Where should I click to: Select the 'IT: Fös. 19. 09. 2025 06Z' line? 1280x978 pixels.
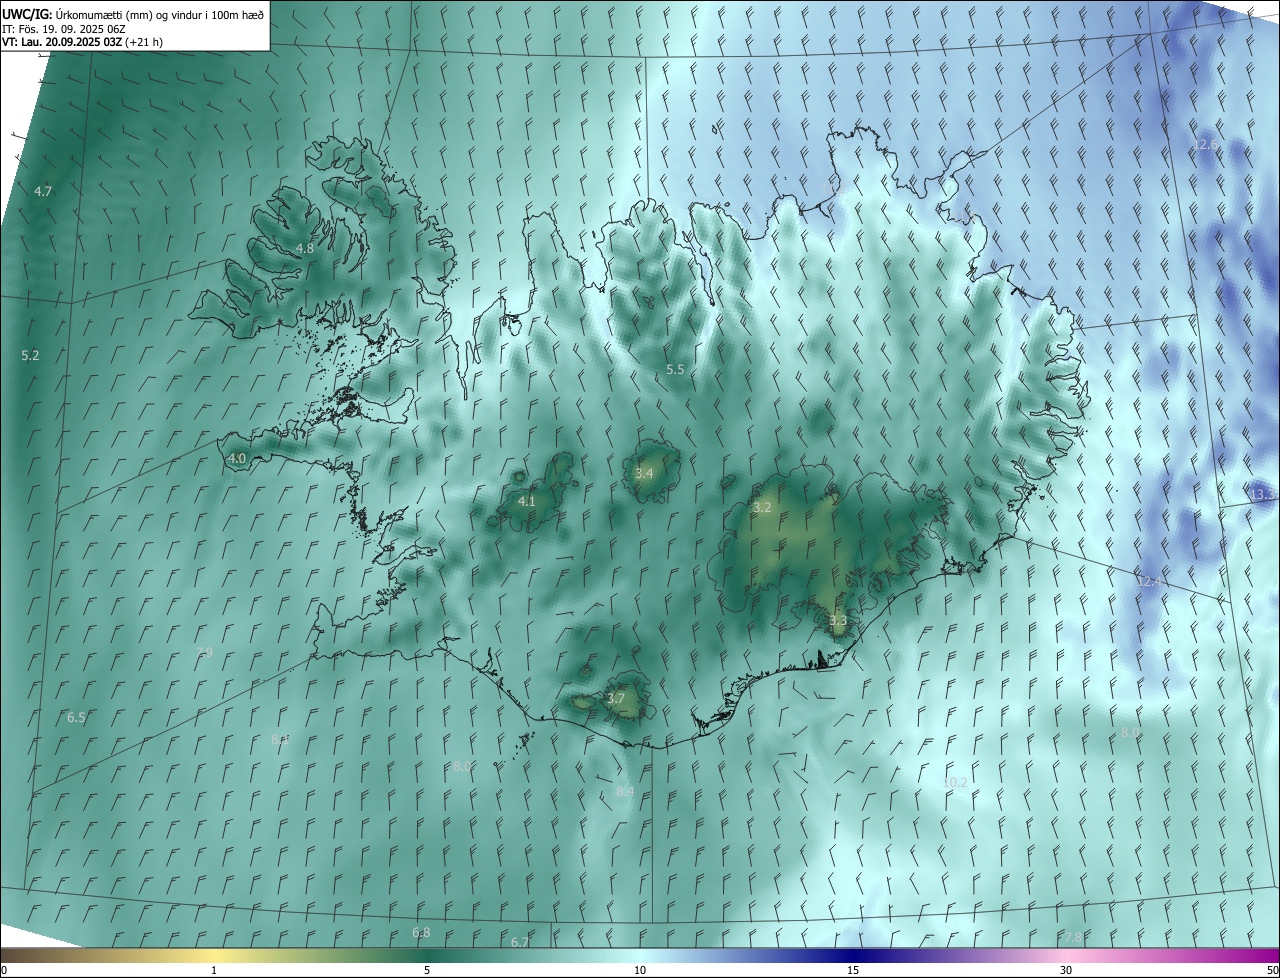point(64,28)
